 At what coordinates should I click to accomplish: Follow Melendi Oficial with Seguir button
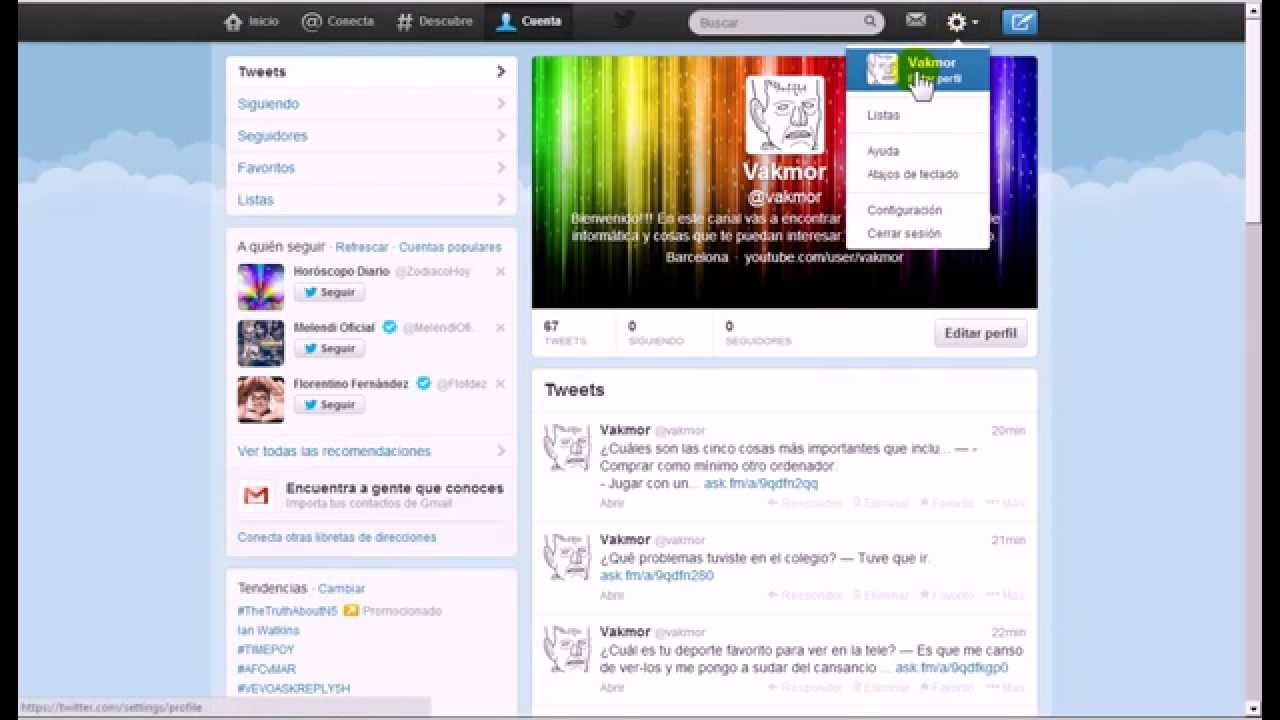(x=329, y=348)
